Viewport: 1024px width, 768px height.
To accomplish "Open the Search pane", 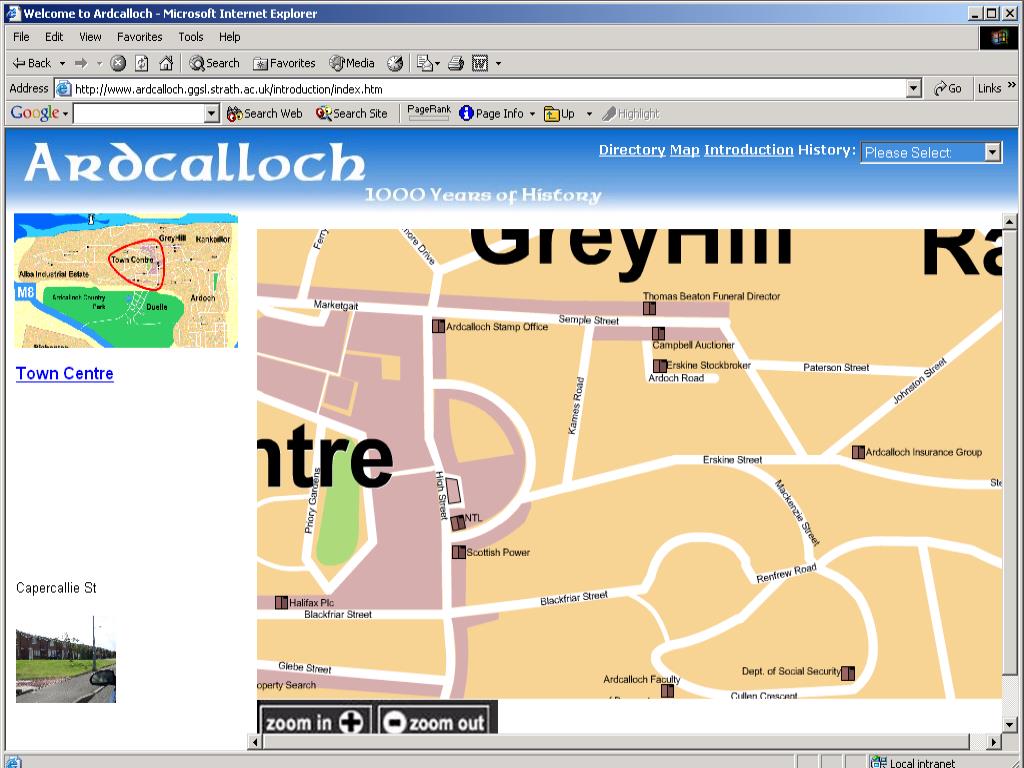I will click(x=214, y=63).
